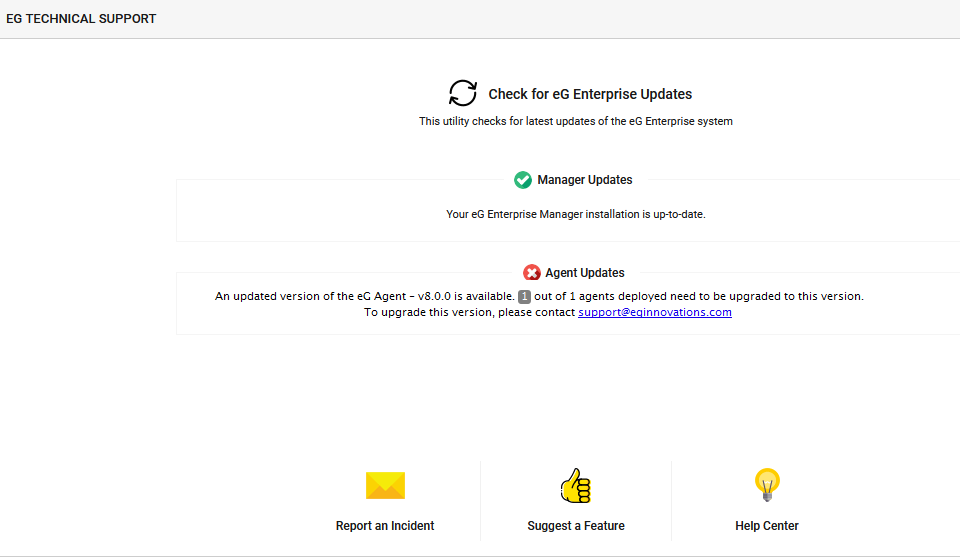Click the utility description text under the heading

(x=576, y=121)
